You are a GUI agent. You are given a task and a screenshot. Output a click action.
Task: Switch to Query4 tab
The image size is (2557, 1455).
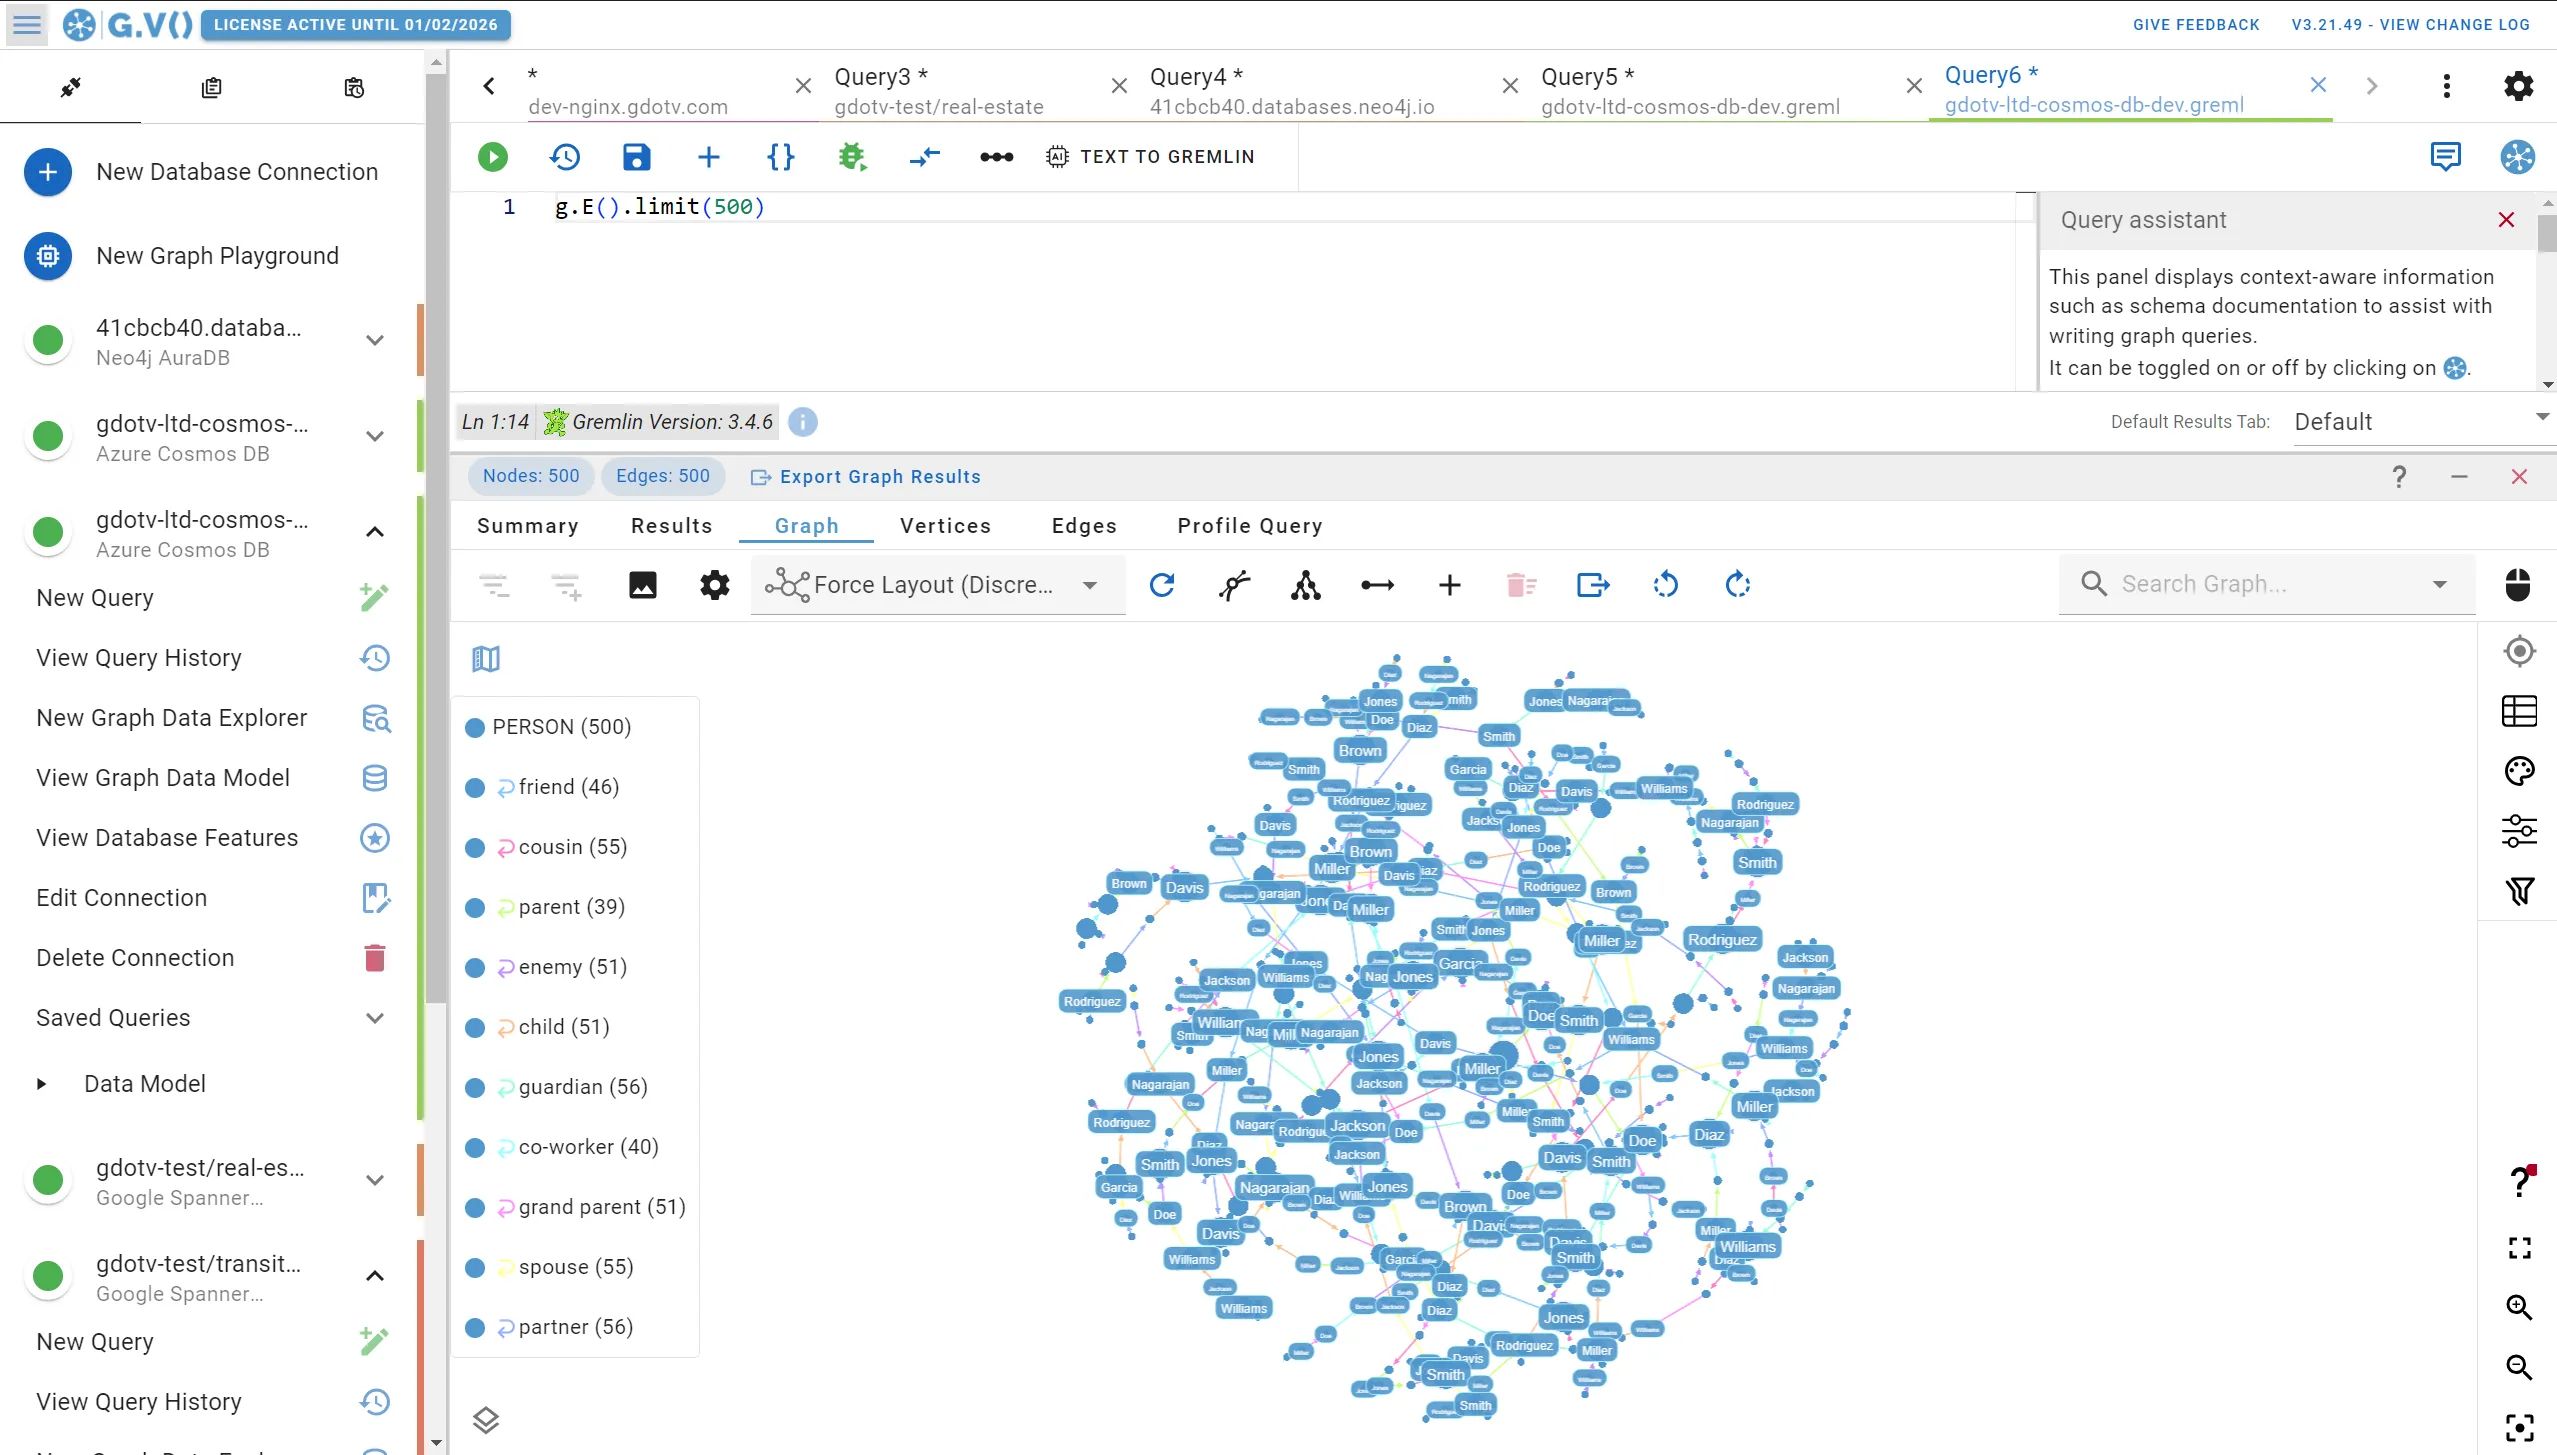(x=1292, y=90)
